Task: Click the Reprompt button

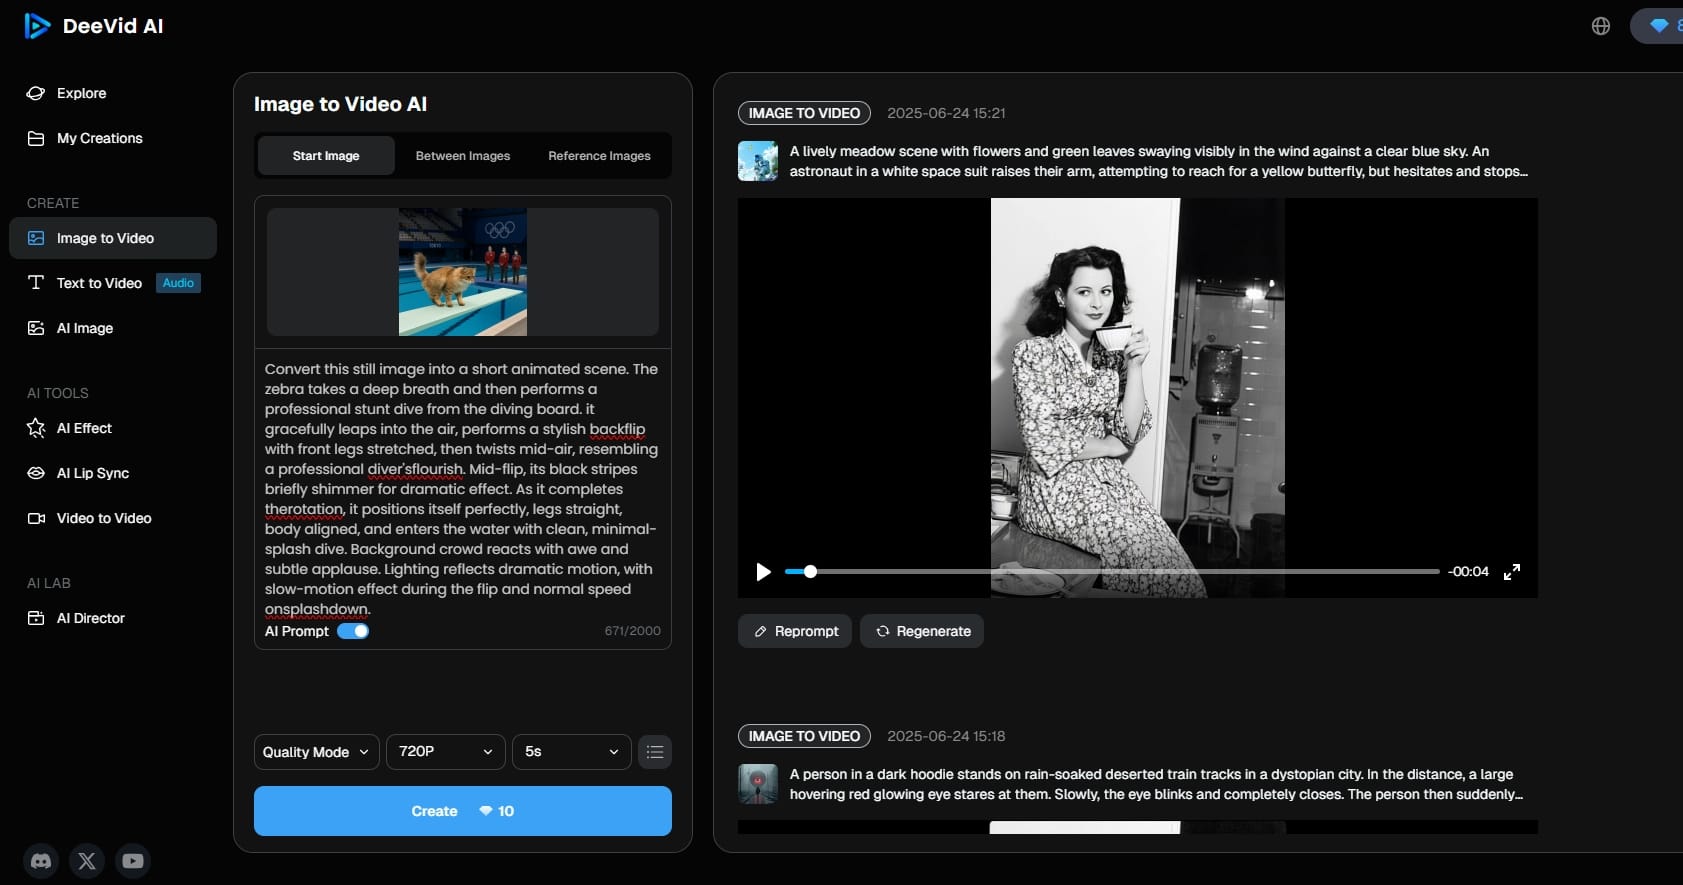Action: (795, 631)
